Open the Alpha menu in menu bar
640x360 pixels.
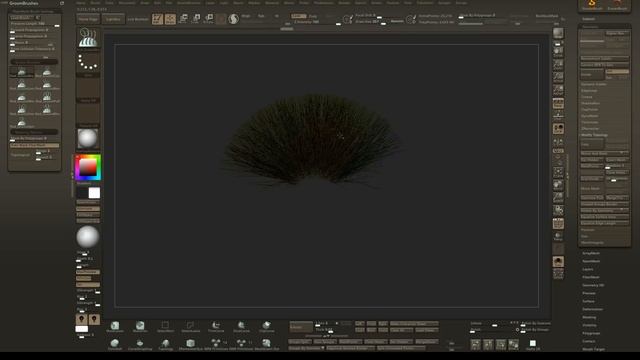click(x=81, y=3)
